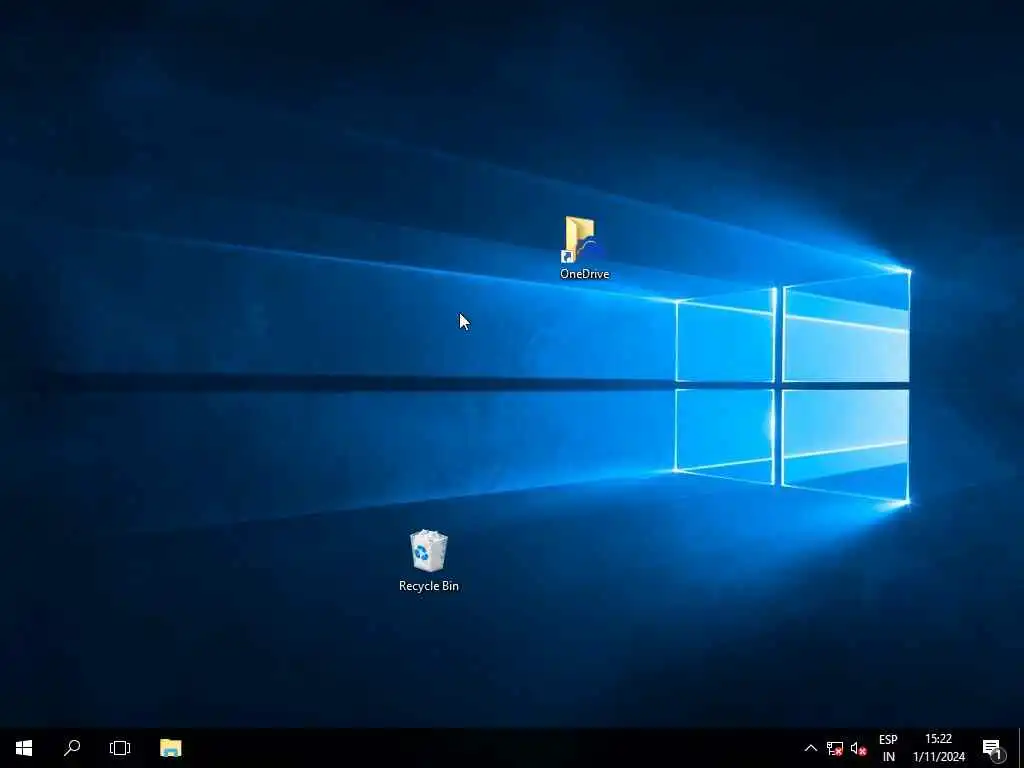This screenshot has height=768, width=1024.
Task: Select the Recycle Bin desktop icon
Action: [x=428, y=561]
